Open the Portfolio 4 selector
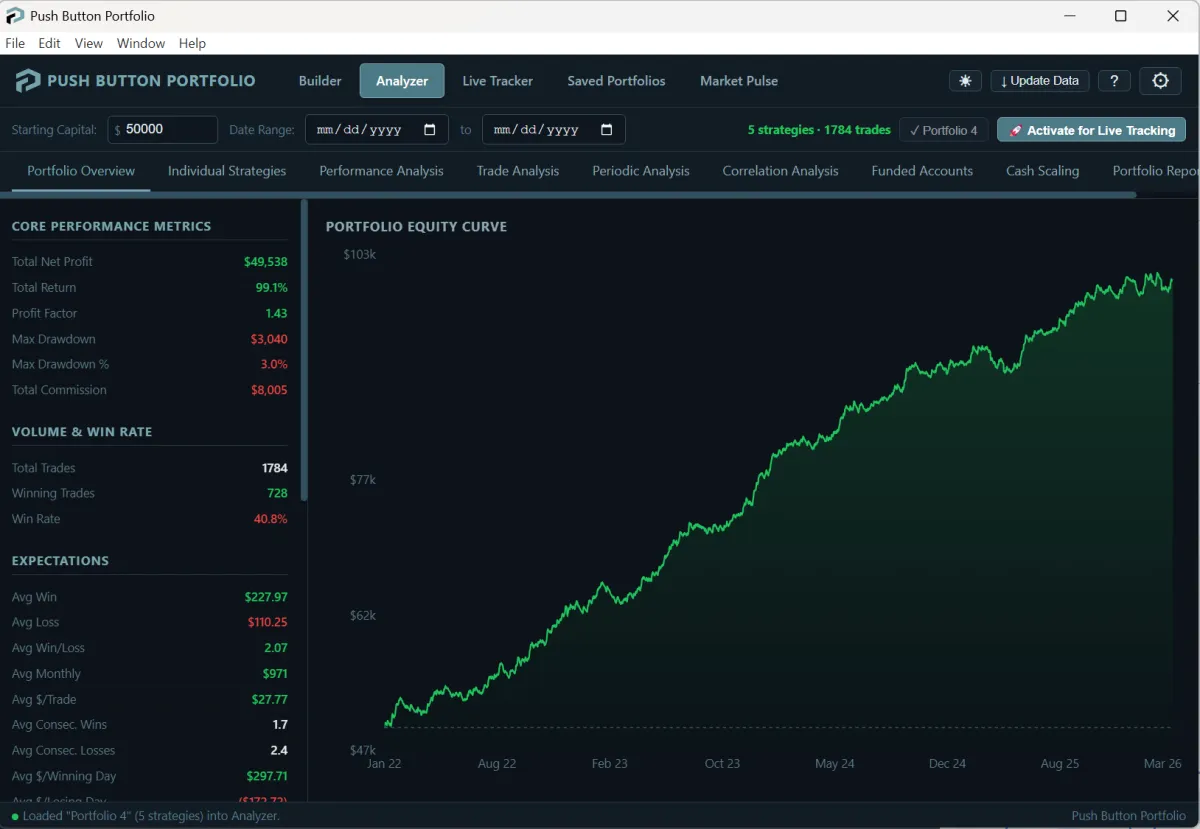1200x829 pixels. (x=944, y=130)
